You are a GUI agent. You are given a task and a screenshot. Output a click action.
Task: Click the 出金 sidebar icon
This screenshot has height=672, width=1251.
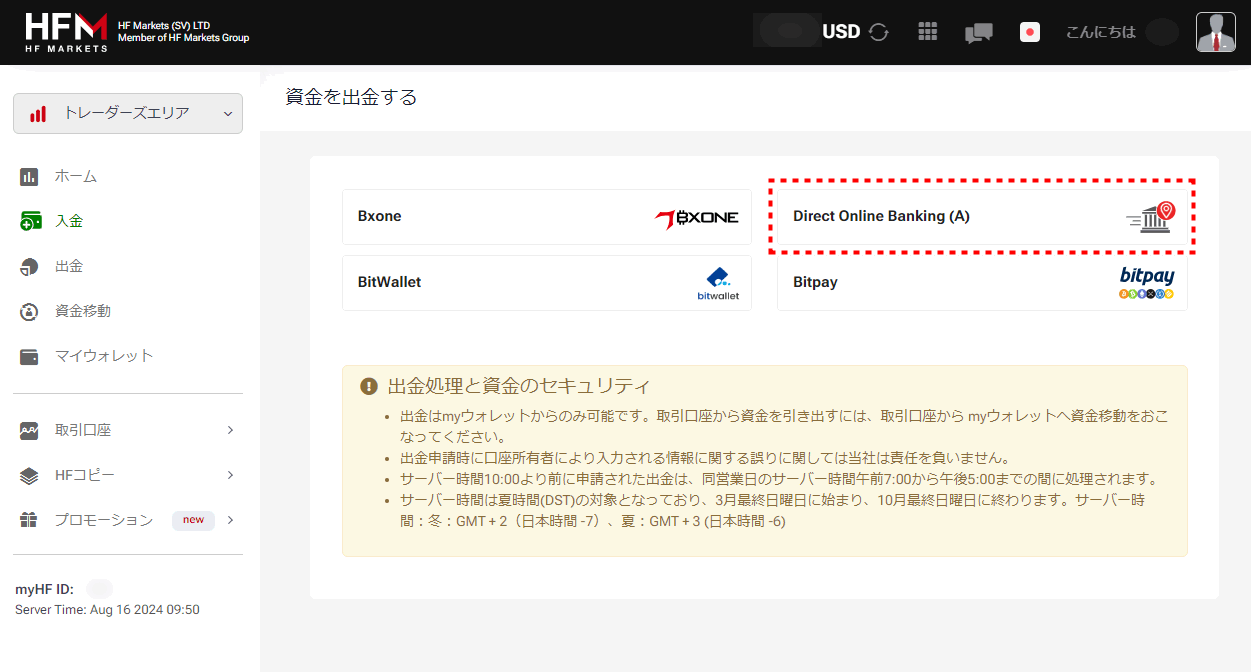click(29, 267)
